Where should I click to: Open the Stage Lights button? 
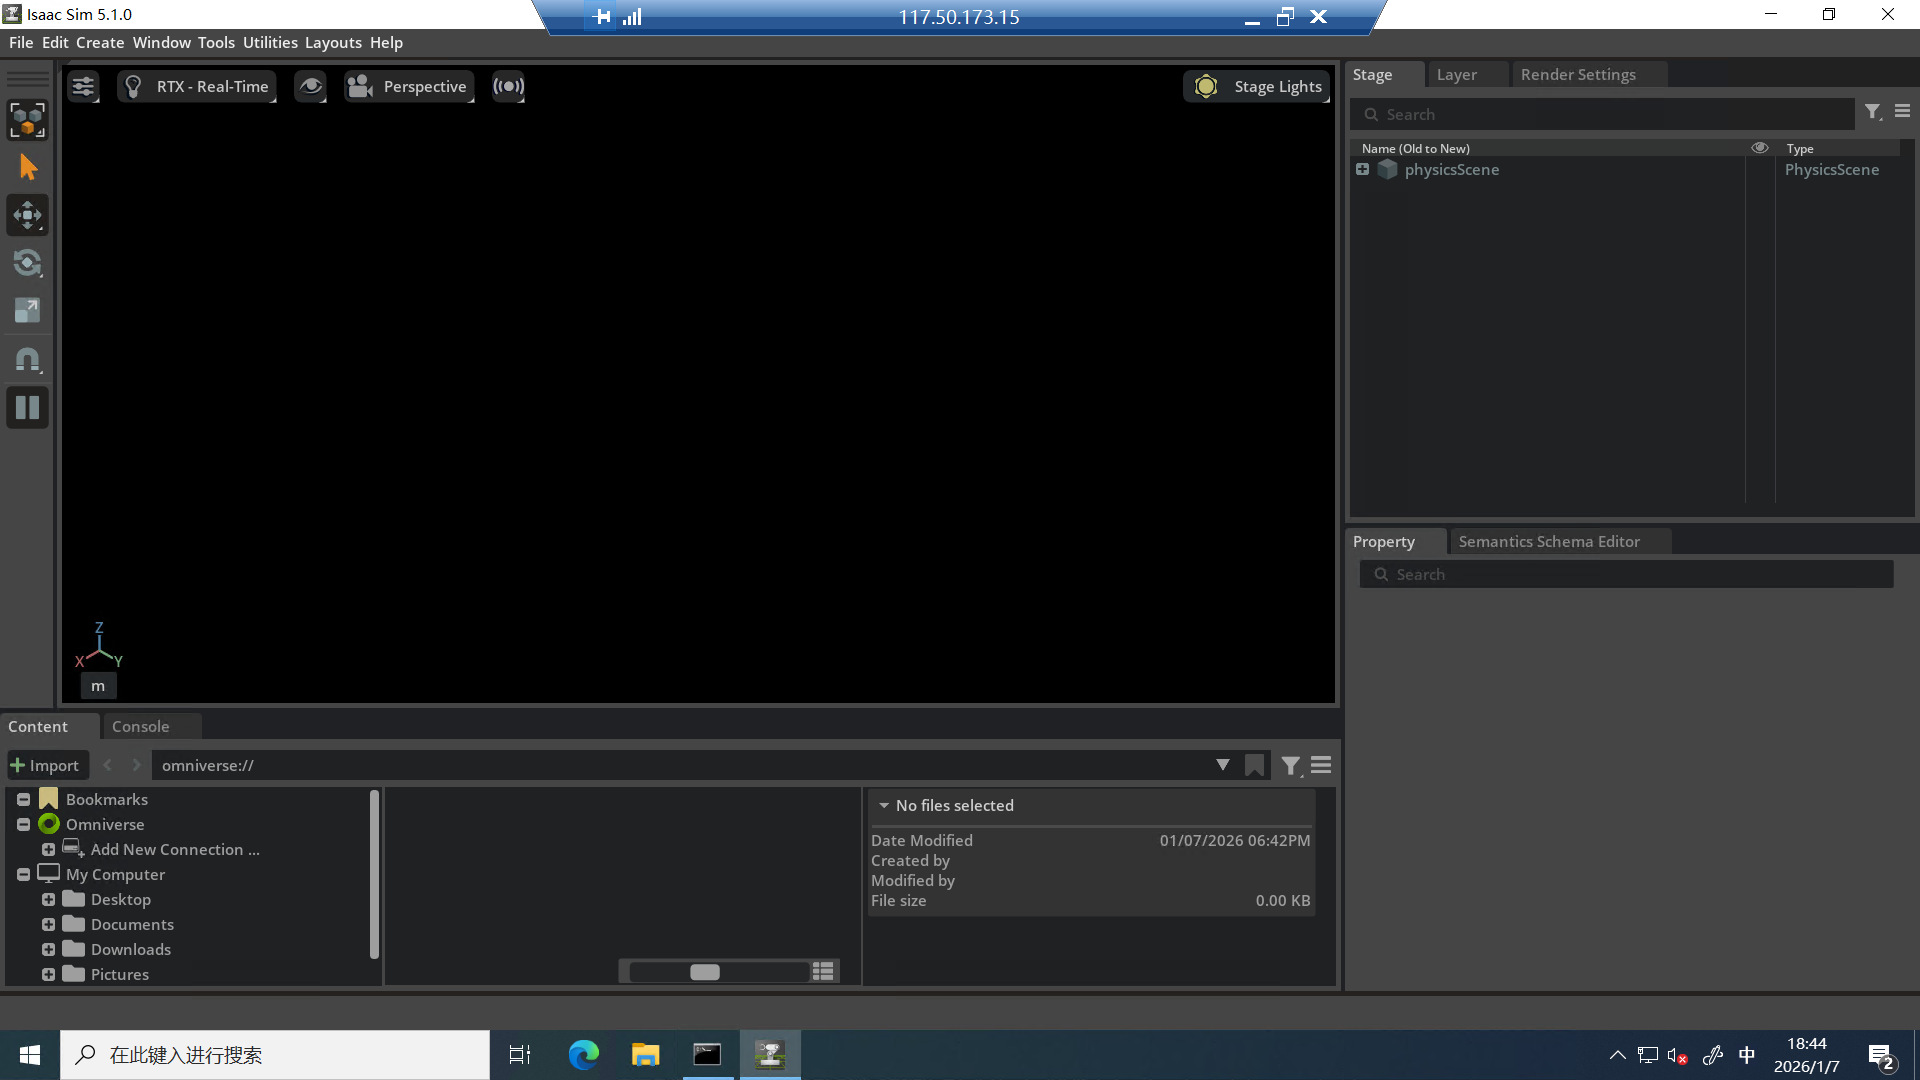[1257, 87]
